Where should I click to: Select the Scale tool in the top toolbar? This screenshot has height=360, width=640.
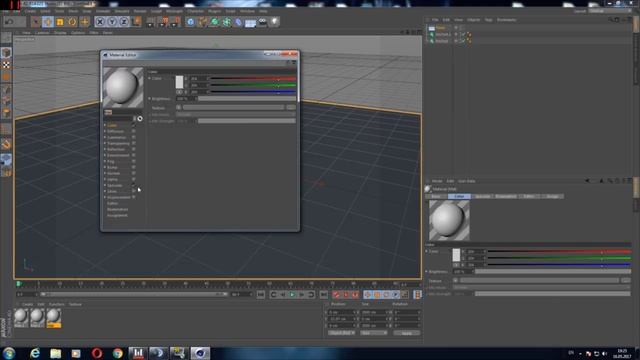[60, 22]
